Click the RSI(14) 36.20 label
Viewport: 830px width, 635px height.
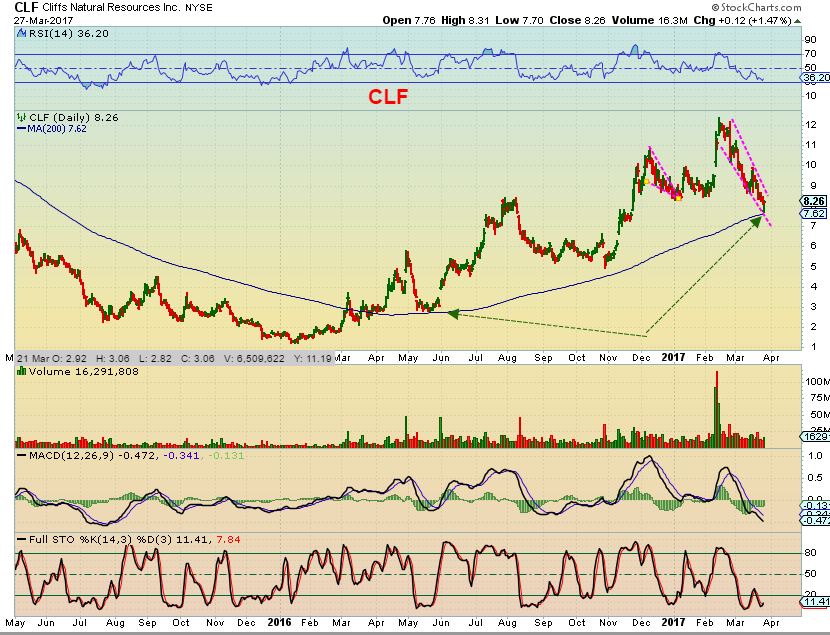pyautogui.click(x=68, y=33)
